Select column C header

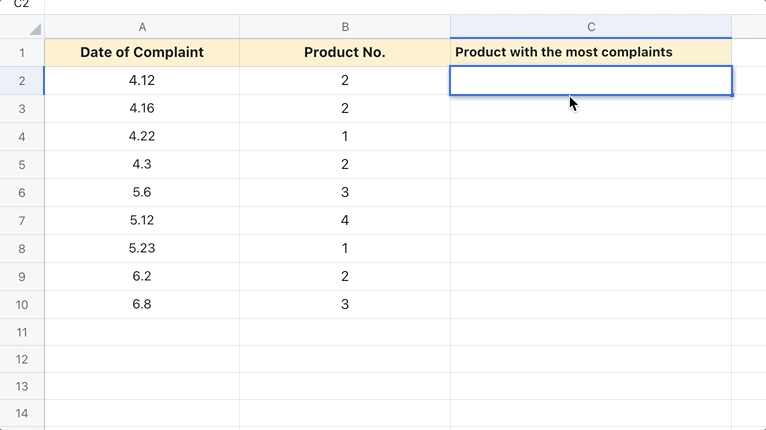tap(591, 27)
